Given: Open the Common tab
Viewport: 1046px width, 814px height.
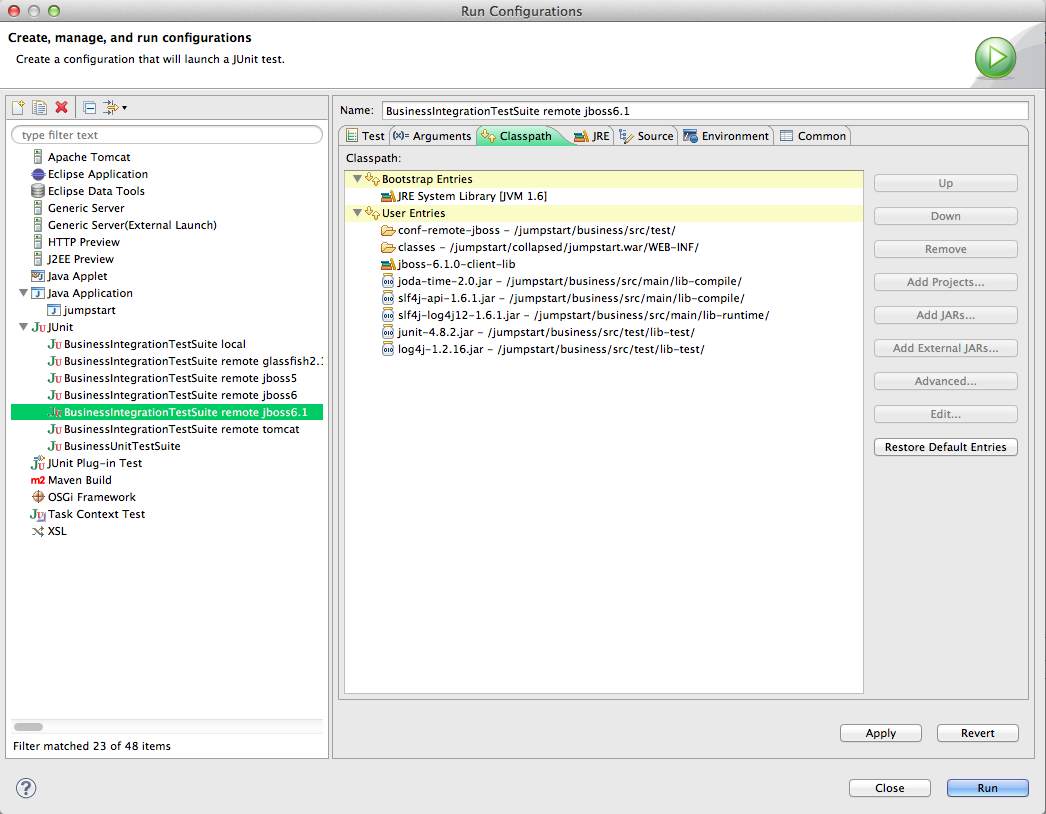Looking at the screenshot, I should pyautogui.click(x=813, y=136).
